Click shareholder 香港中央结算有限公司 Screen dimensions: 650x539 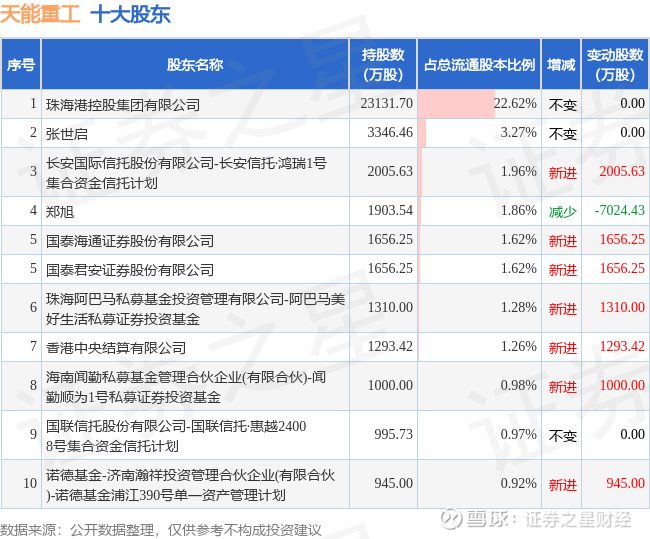click(x=116, y=347)
